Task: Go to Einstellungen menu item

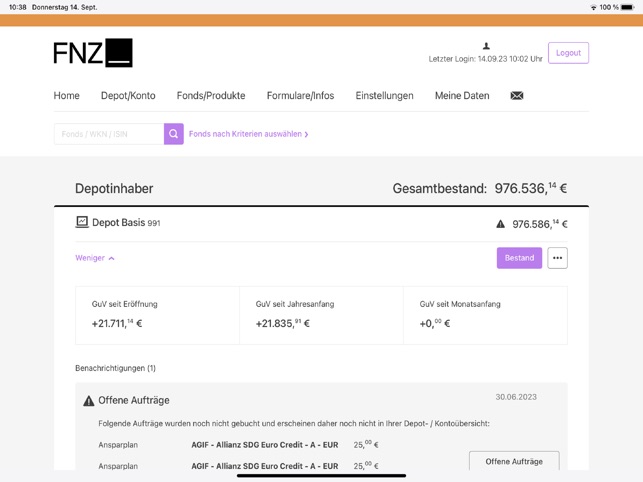Action: pyautogui.click(x=384, y=96)
